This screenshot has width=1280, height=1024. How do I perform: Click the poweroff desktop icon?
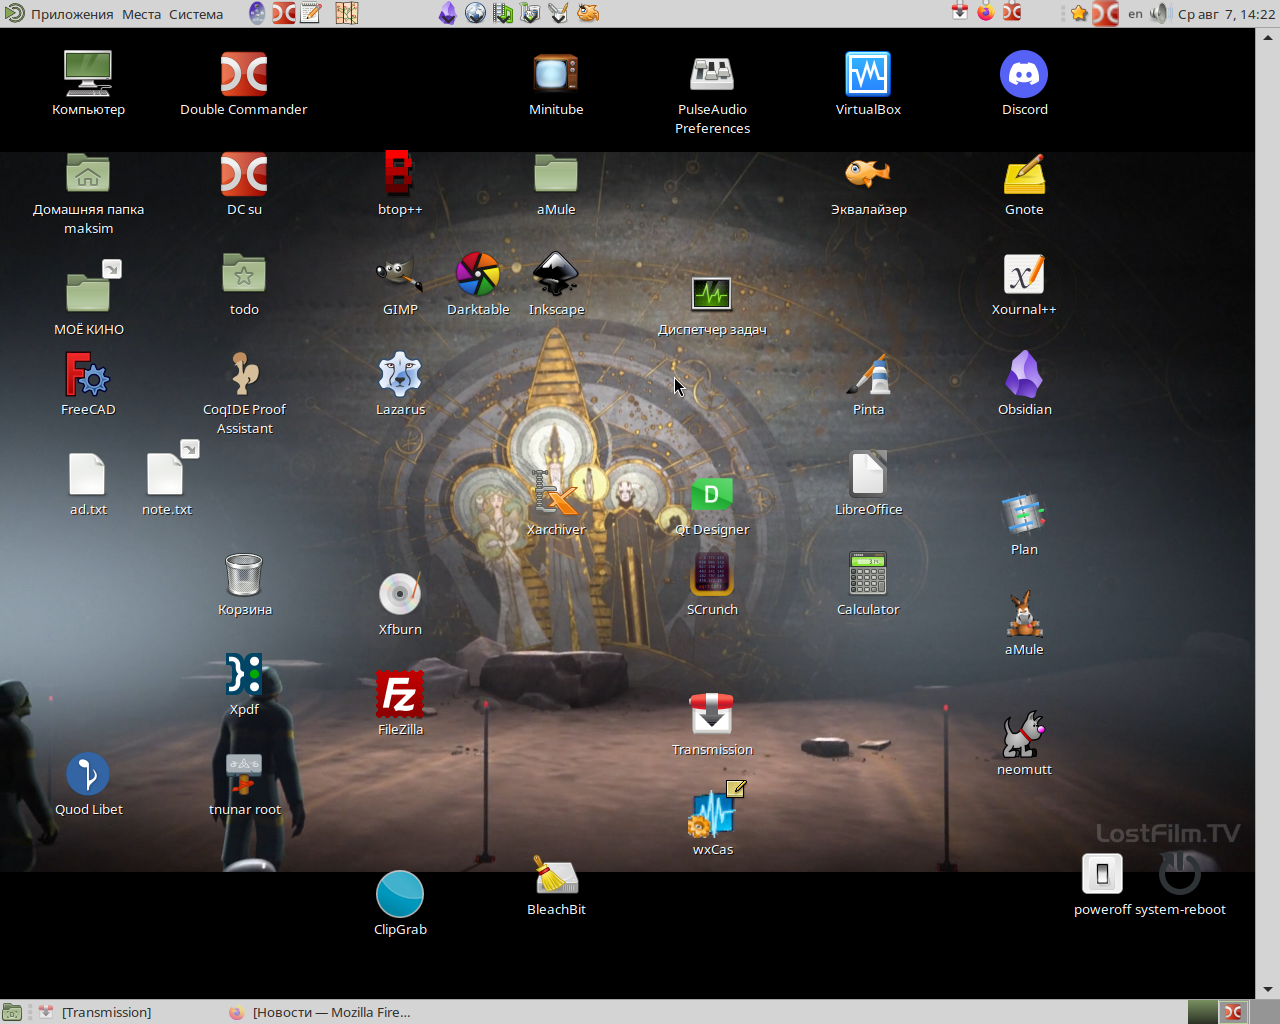(x=1102, y=875)
